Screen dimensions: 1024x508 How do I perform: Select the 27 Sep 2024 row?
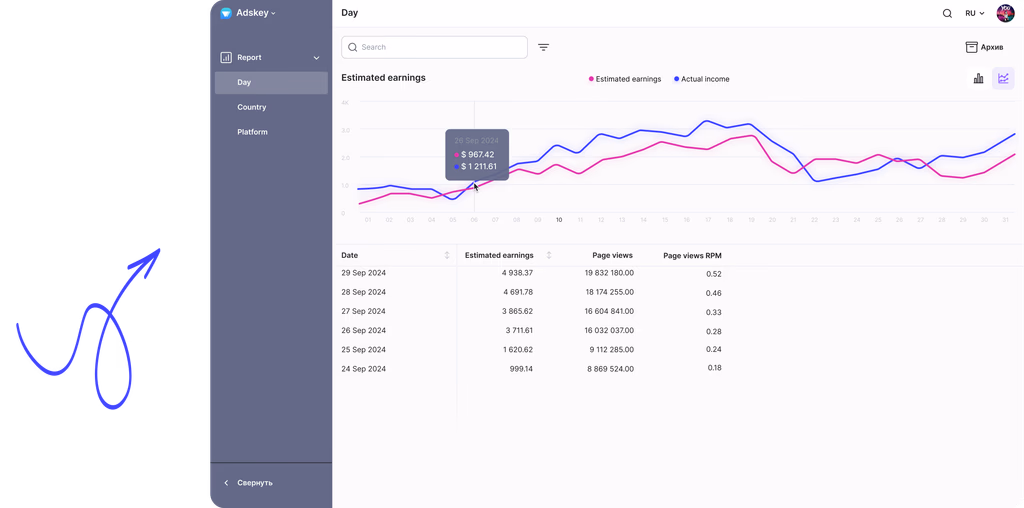[x=532, y=311]
